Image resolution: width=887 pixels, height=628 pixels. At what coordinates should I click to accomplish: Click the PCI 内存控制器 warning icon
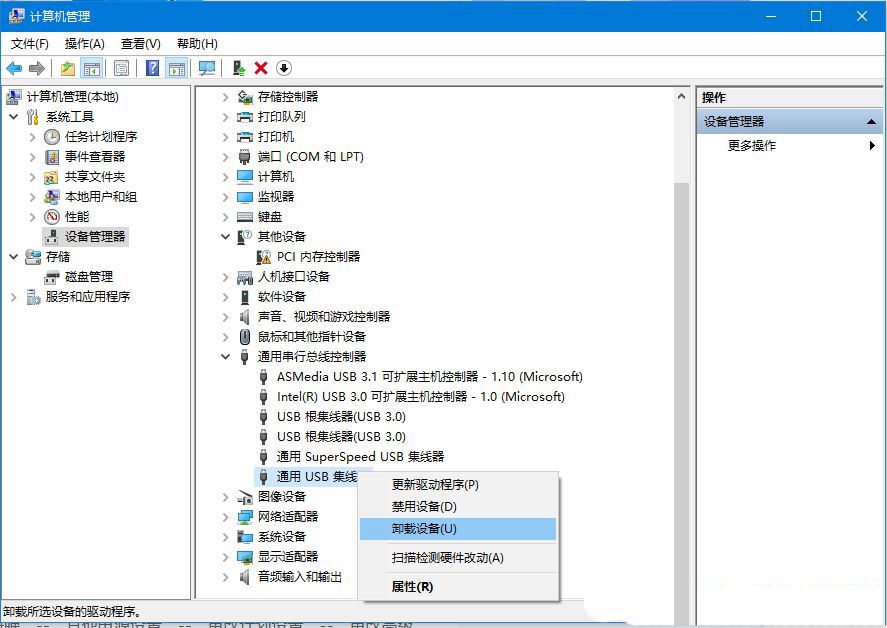pos(264,257)
